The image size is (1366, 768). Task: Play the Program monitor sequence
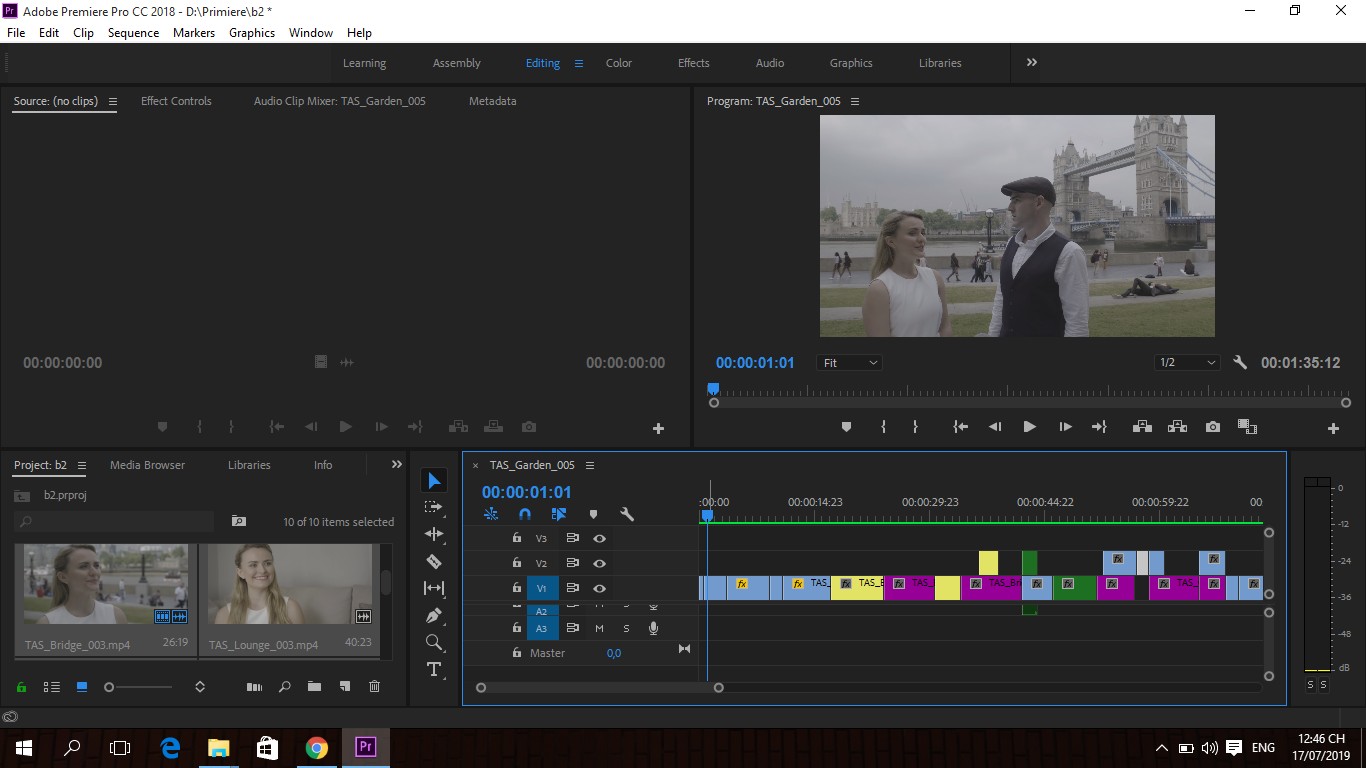(x=1029, y=427)
